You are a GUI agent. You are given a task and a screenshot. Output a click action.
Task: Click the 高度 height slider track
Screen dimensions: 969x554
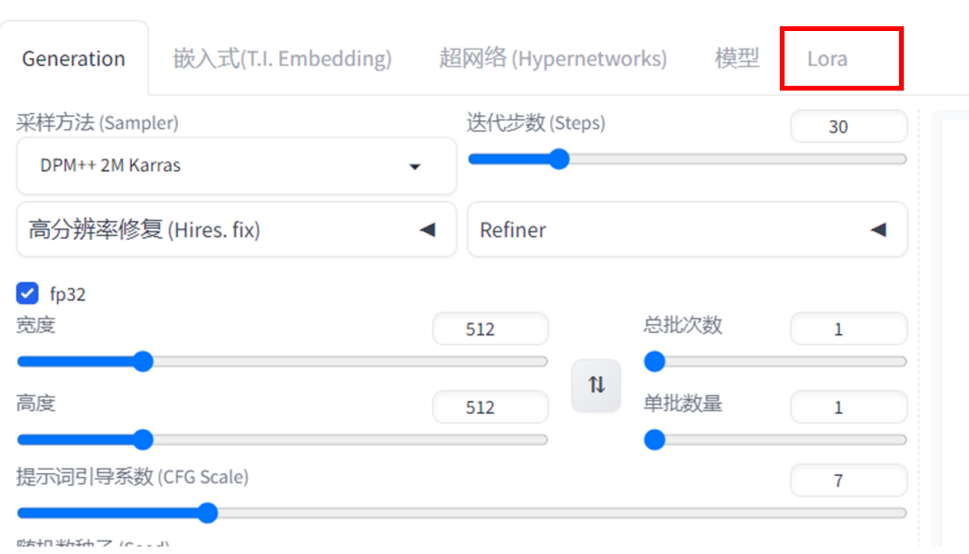(282, 439)
